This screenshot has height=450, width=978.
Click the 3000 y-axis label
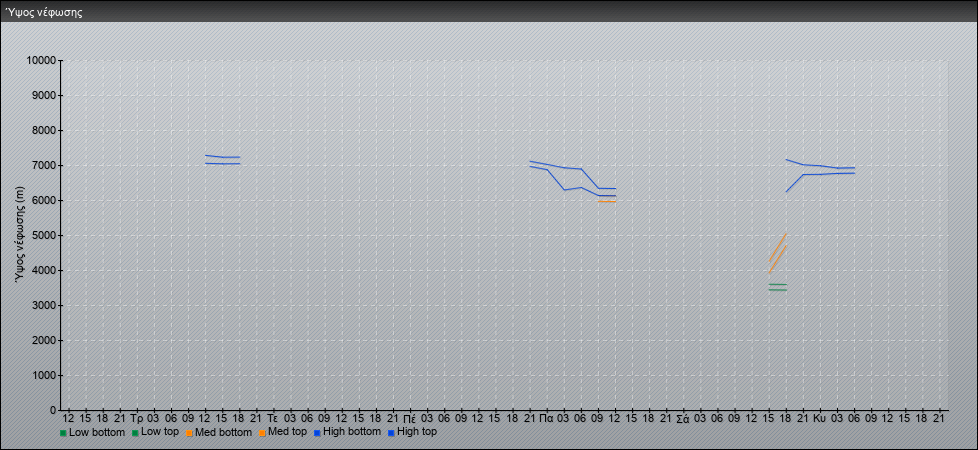click(x=44, y=305)
